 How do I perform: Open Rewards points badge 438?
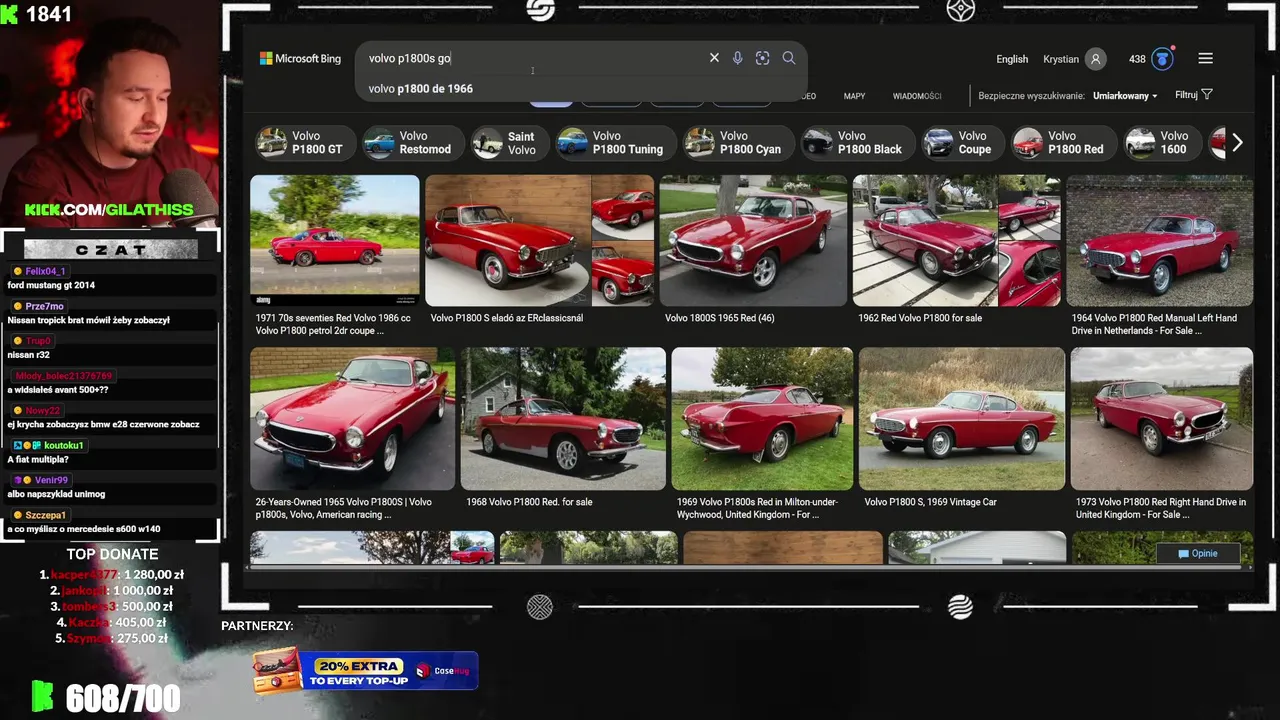click(x=1151, y=59)
